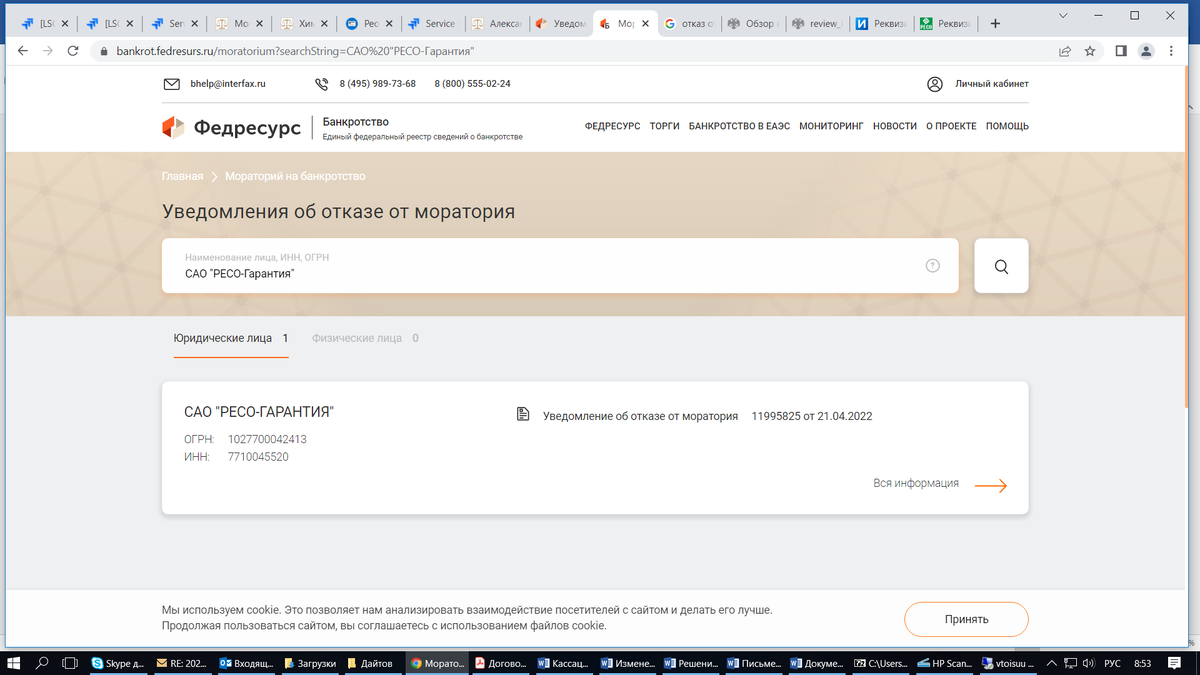
Task: Accept cookies with Принять button
Action: (x=966, y=619)
